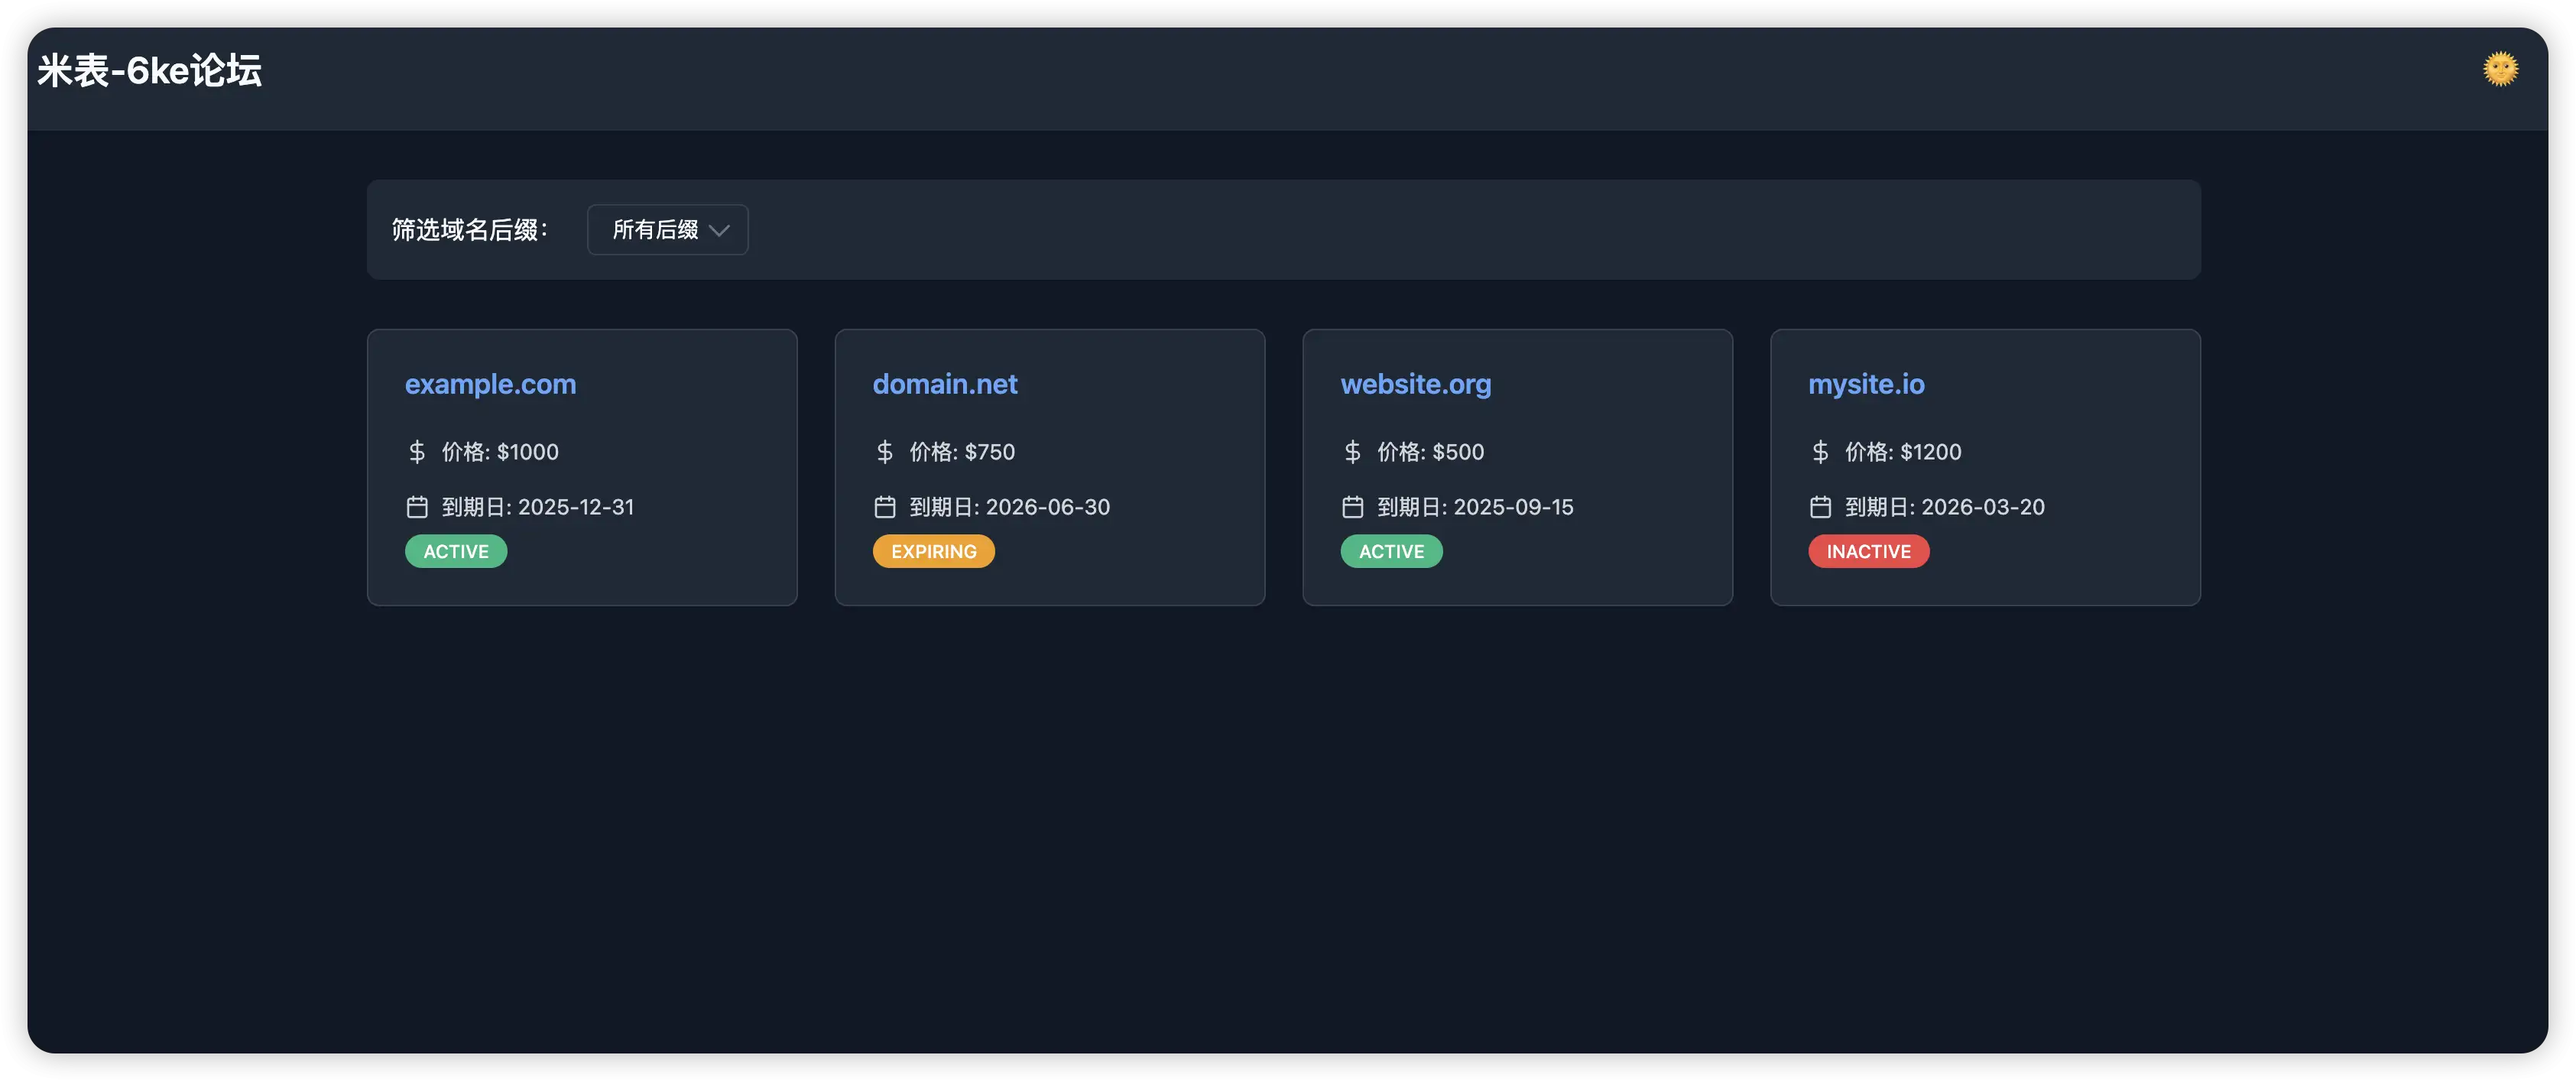Click the green ACTIVE badge on example.com
The width and height of the screenshot is (2576, 1081).
[x=456, y=551]
